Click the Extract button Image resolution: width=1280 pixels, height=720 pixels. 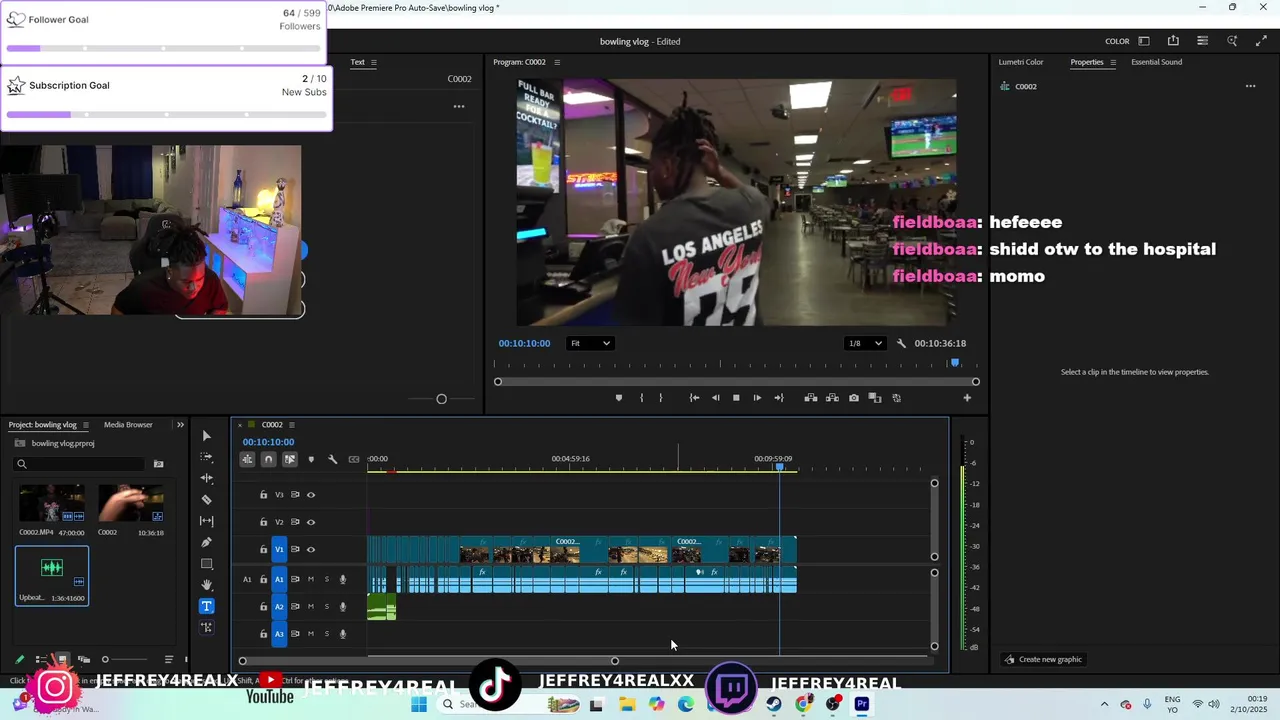click(832, 398)
